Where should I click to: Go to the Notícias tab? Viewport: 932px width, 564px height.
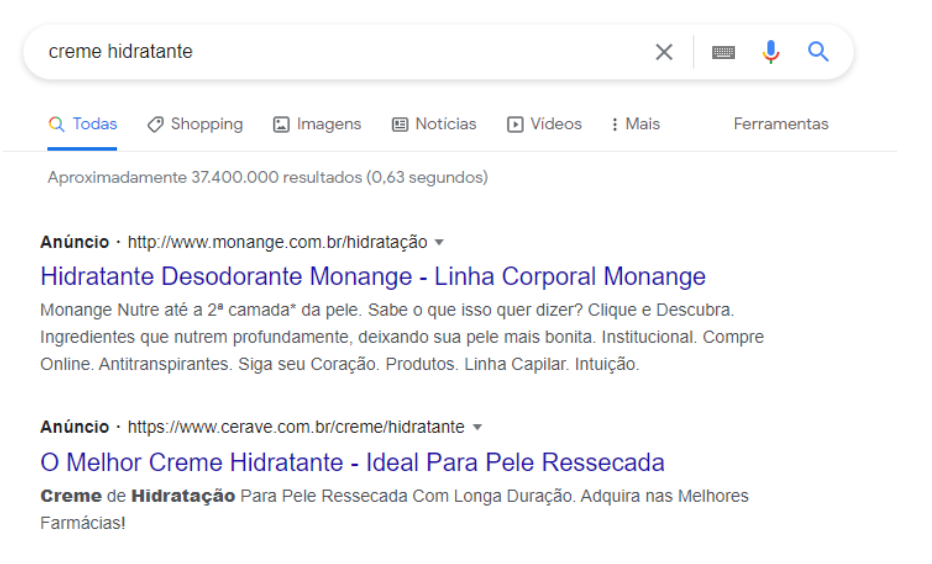(434, 124)
